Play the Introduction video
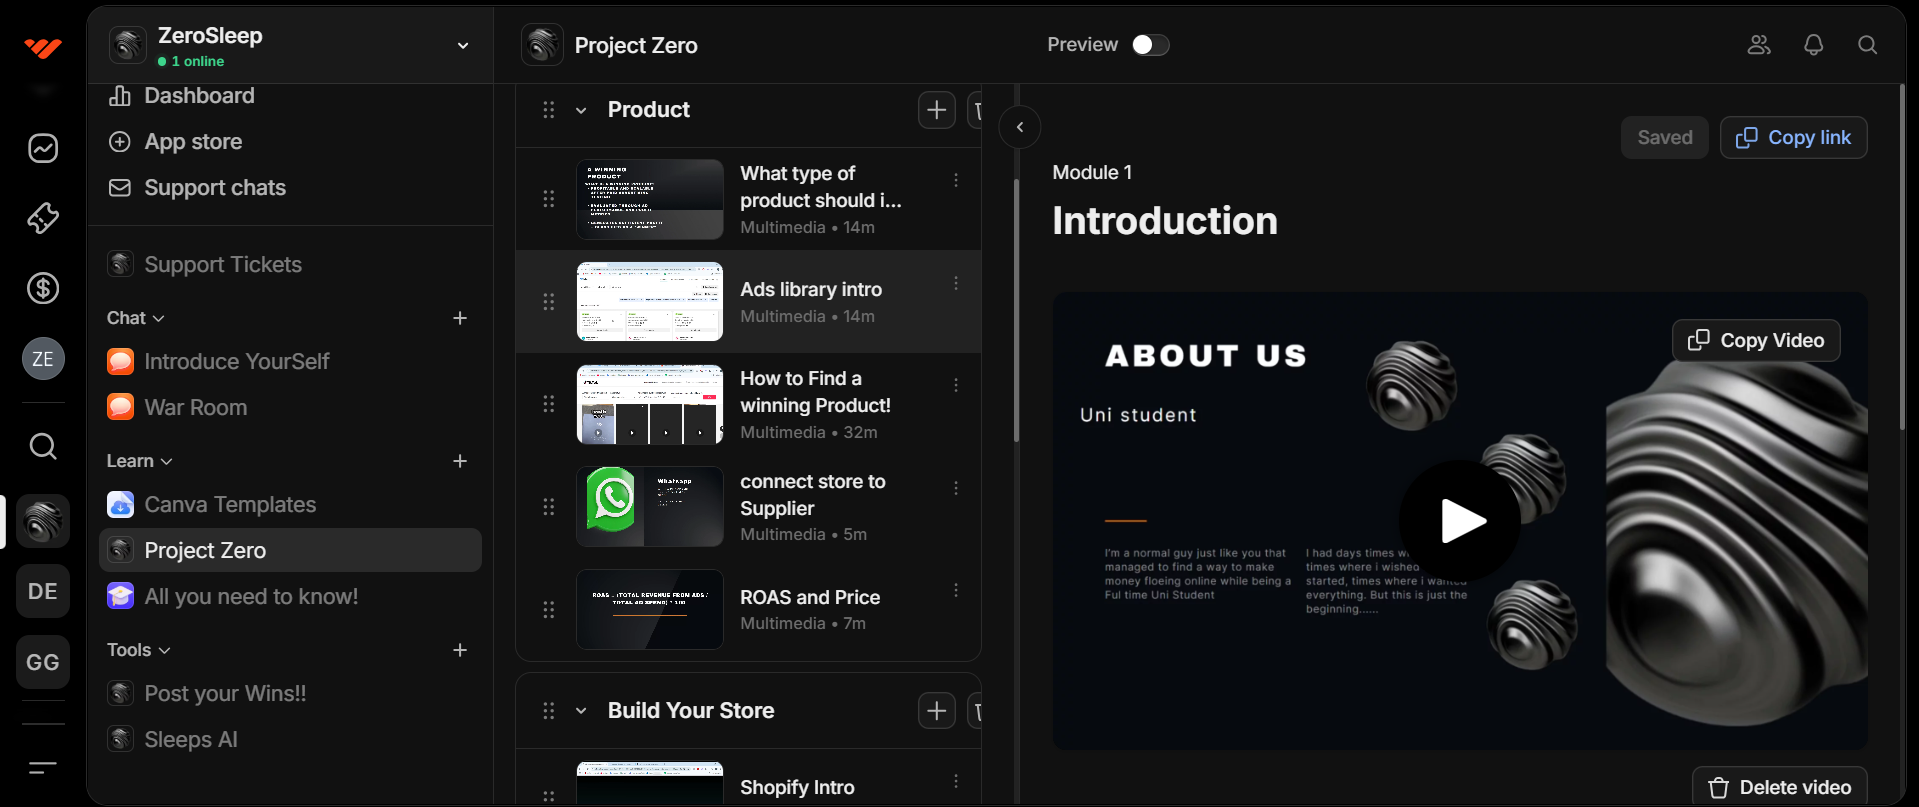The image size is (1919, 807). coord(1460,521)
